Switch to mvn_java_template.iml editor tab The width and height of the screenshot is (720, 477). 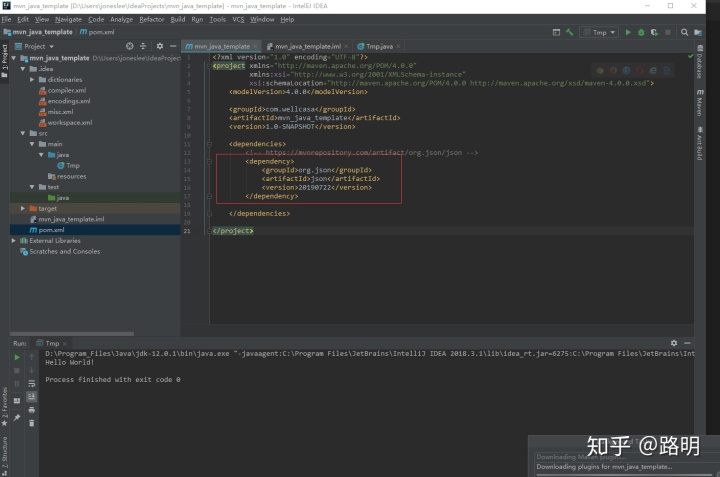coord(308,46)
